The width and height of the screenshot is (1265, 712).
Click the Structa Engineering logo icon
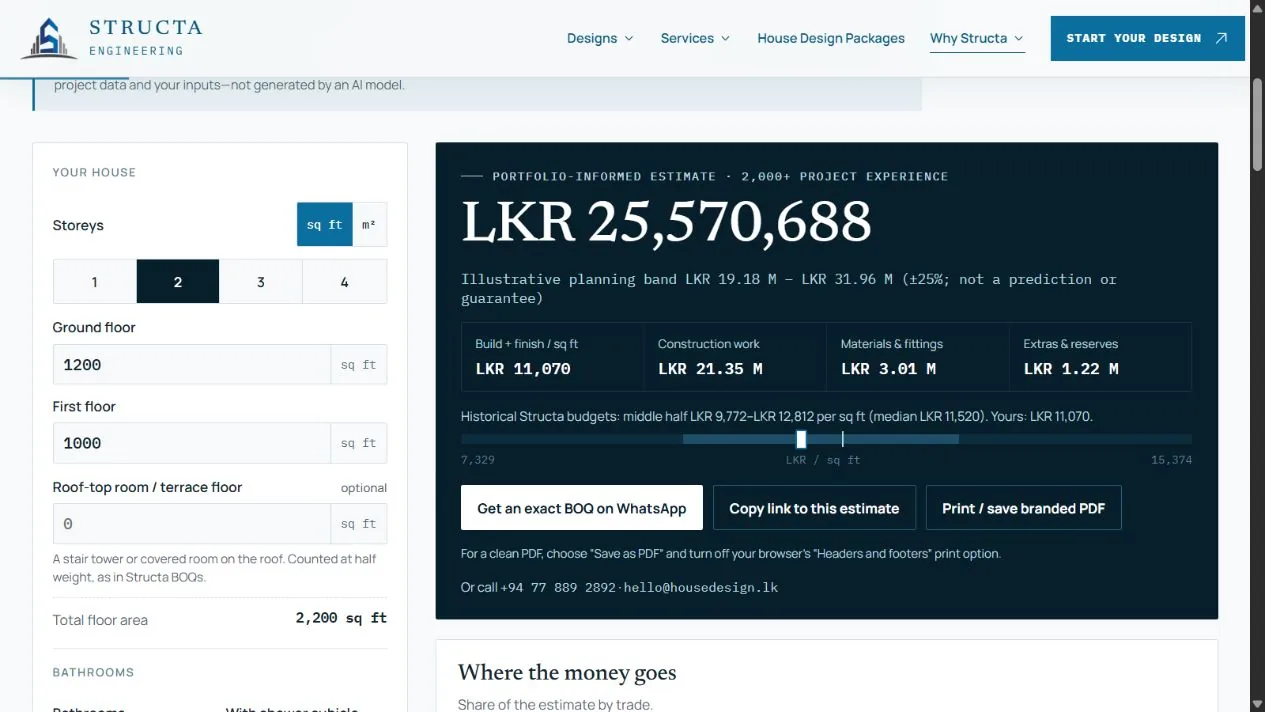[49, 38]
